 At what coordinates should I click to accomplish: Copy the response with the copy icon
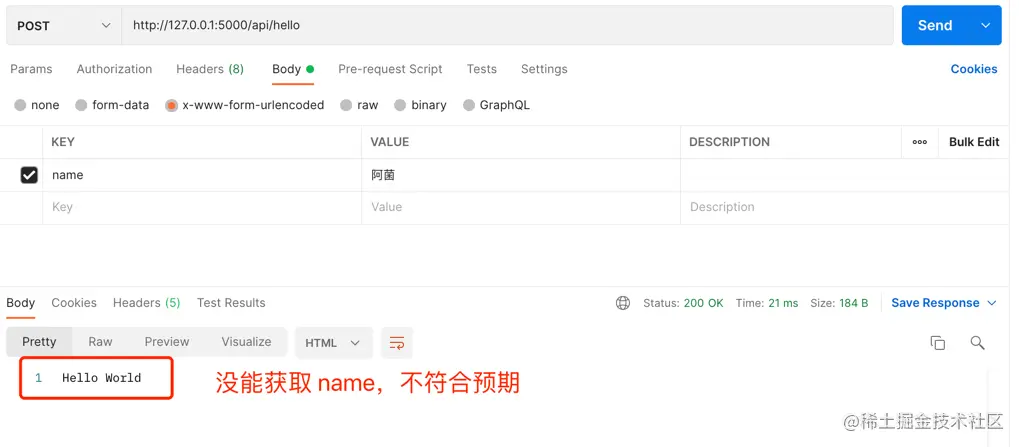[937, 343]
